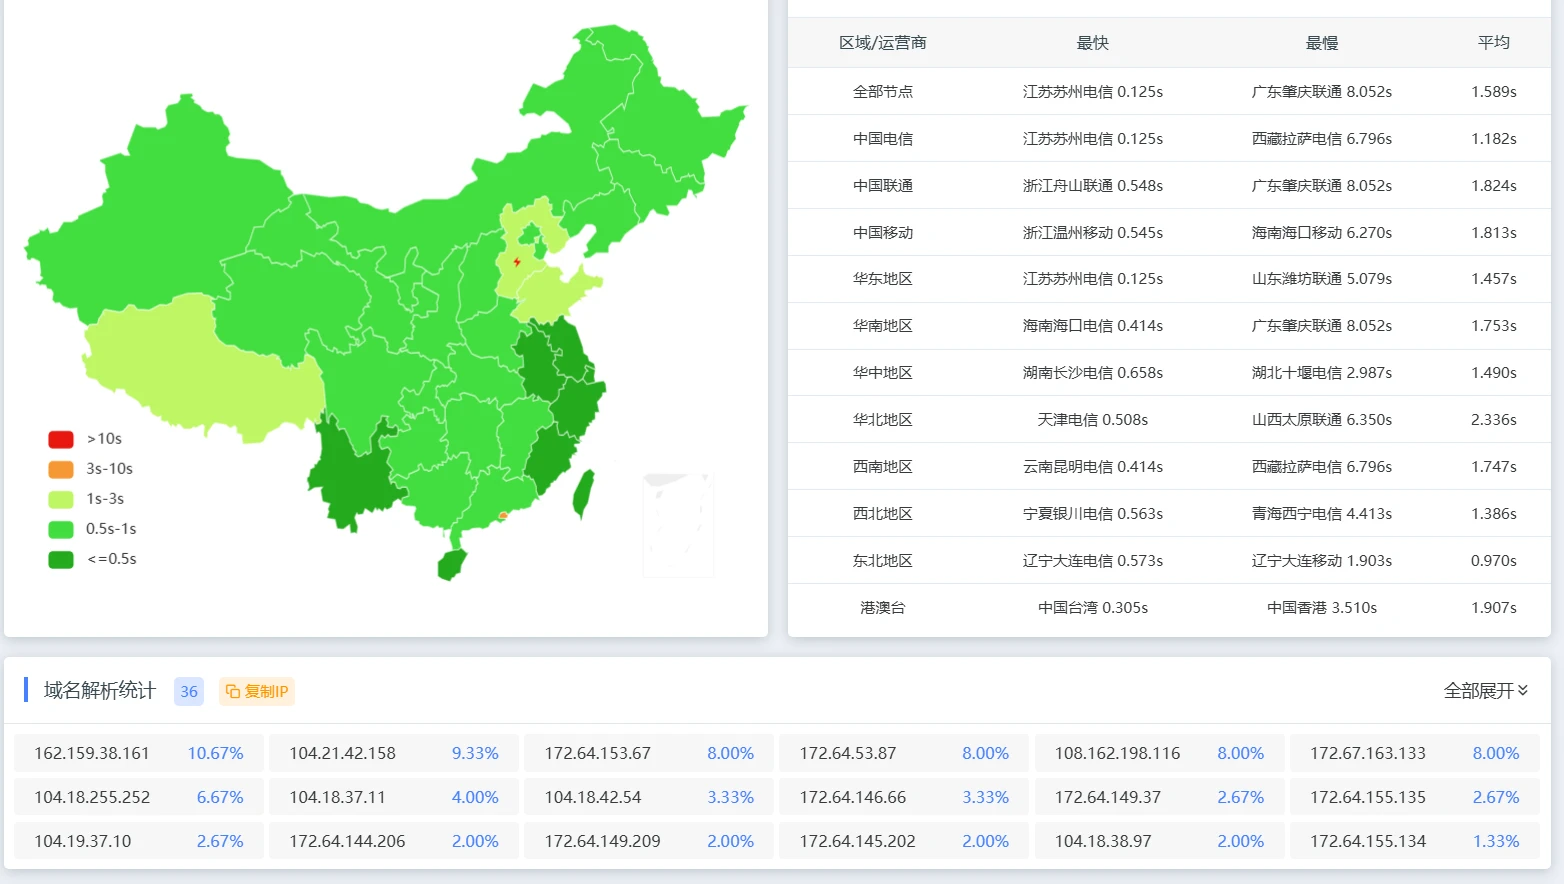Click the 平均 column header
The image size is (1564, 884).
coord(1494,42)
